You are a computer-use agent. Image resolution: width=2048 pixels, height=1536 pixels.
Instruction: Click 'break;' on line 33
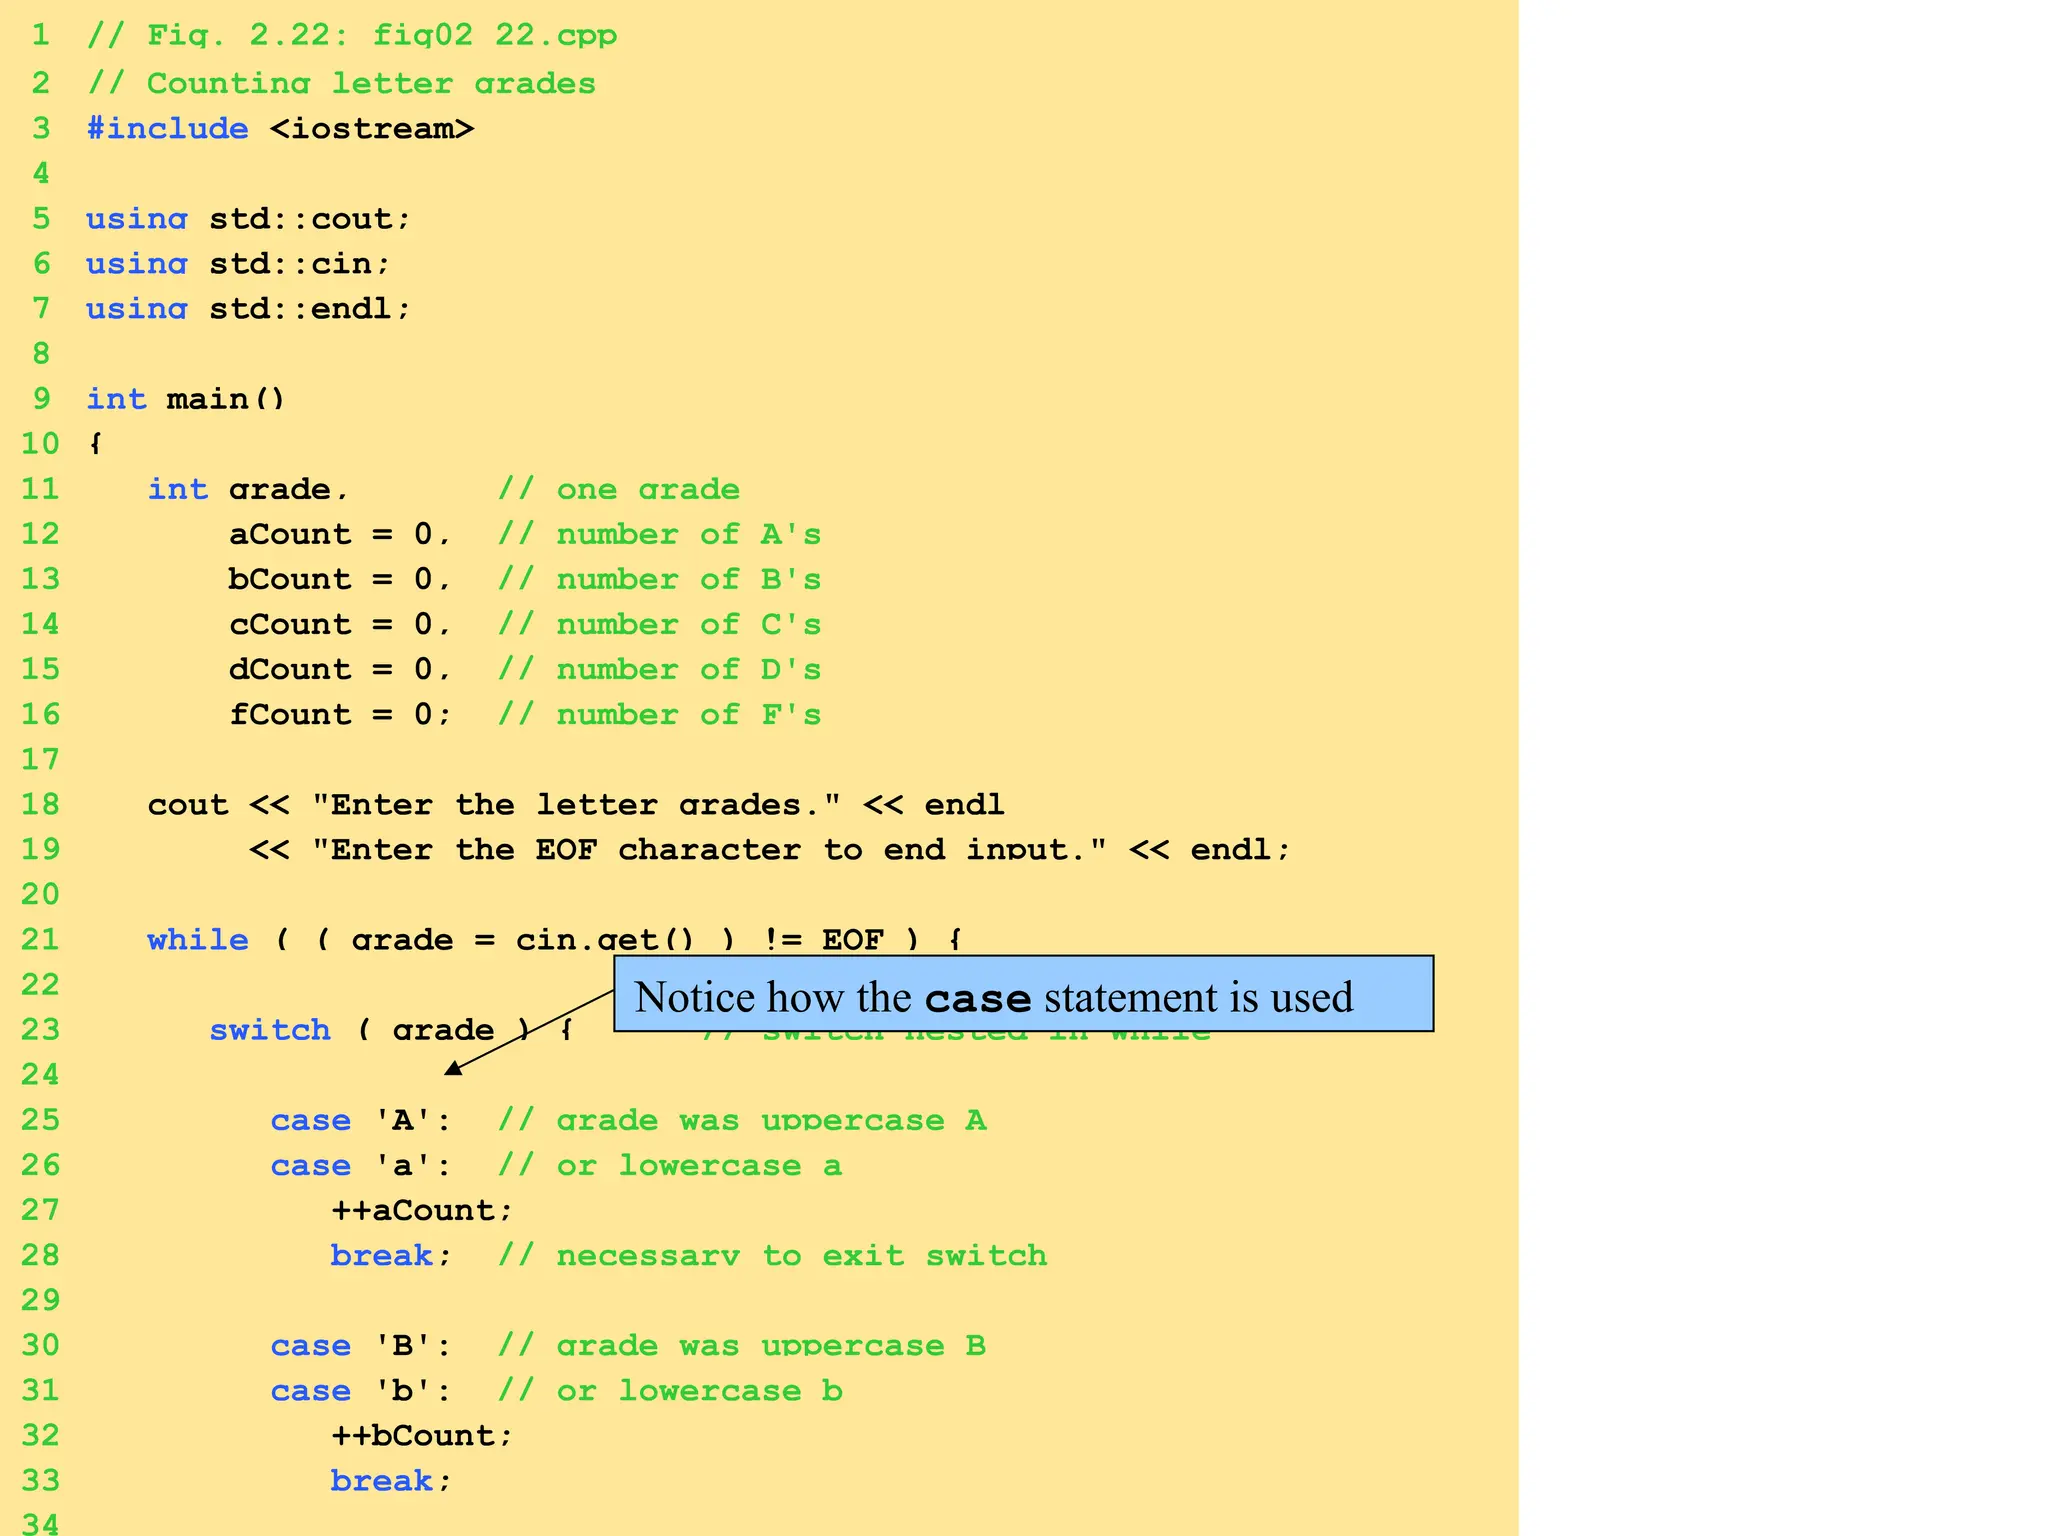(391, 1480)
